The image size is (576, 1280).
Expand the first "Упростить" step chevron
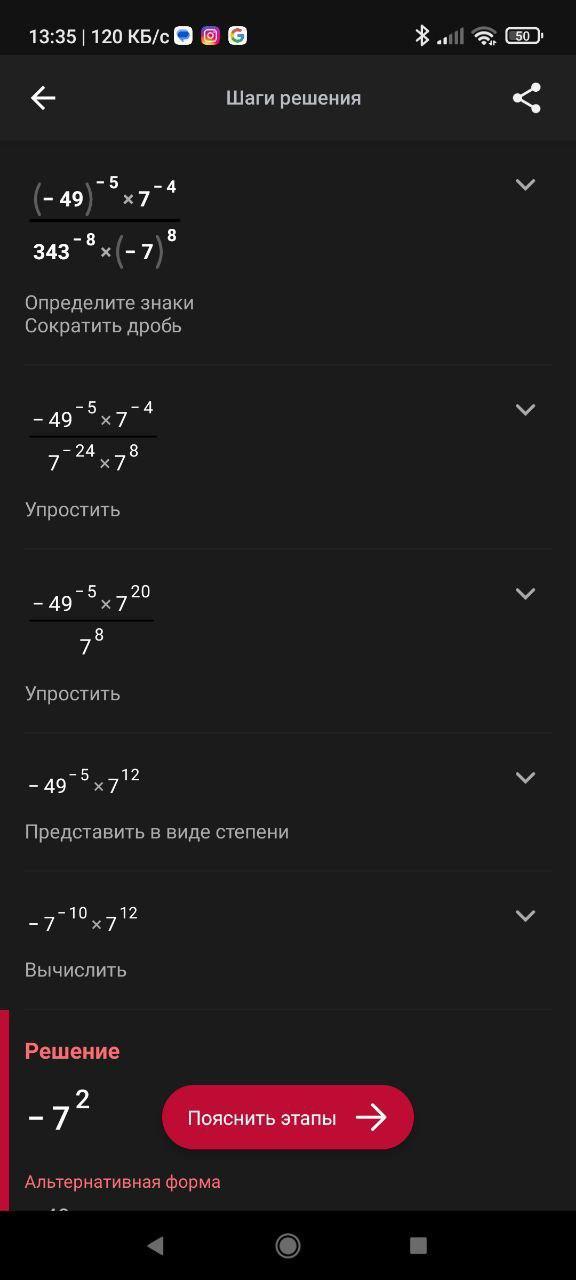pyautogui.click(x=525, y=410)
